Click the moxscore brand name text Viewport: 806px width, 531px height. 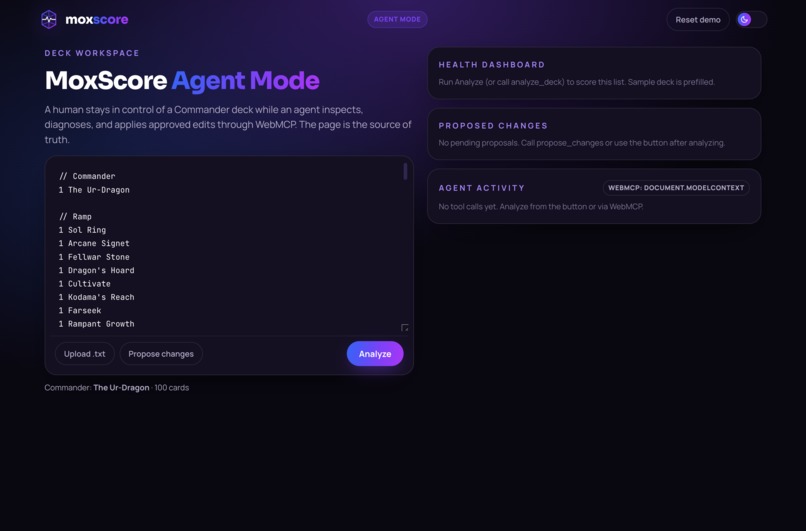tap(97, 20)
